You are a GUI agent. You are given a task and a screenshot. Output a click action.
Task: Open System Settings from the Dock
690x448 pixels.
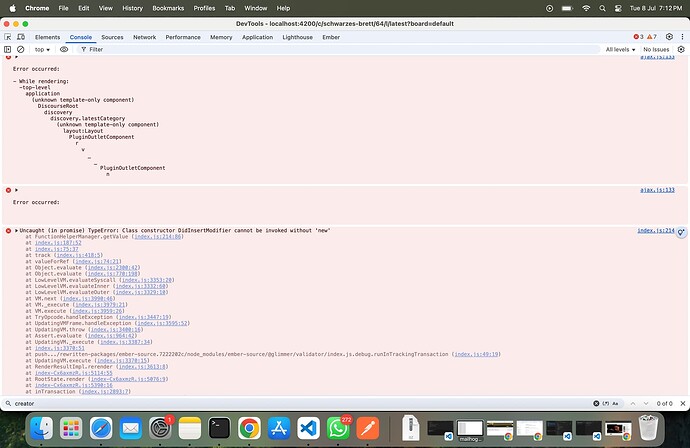coord(160,428)
